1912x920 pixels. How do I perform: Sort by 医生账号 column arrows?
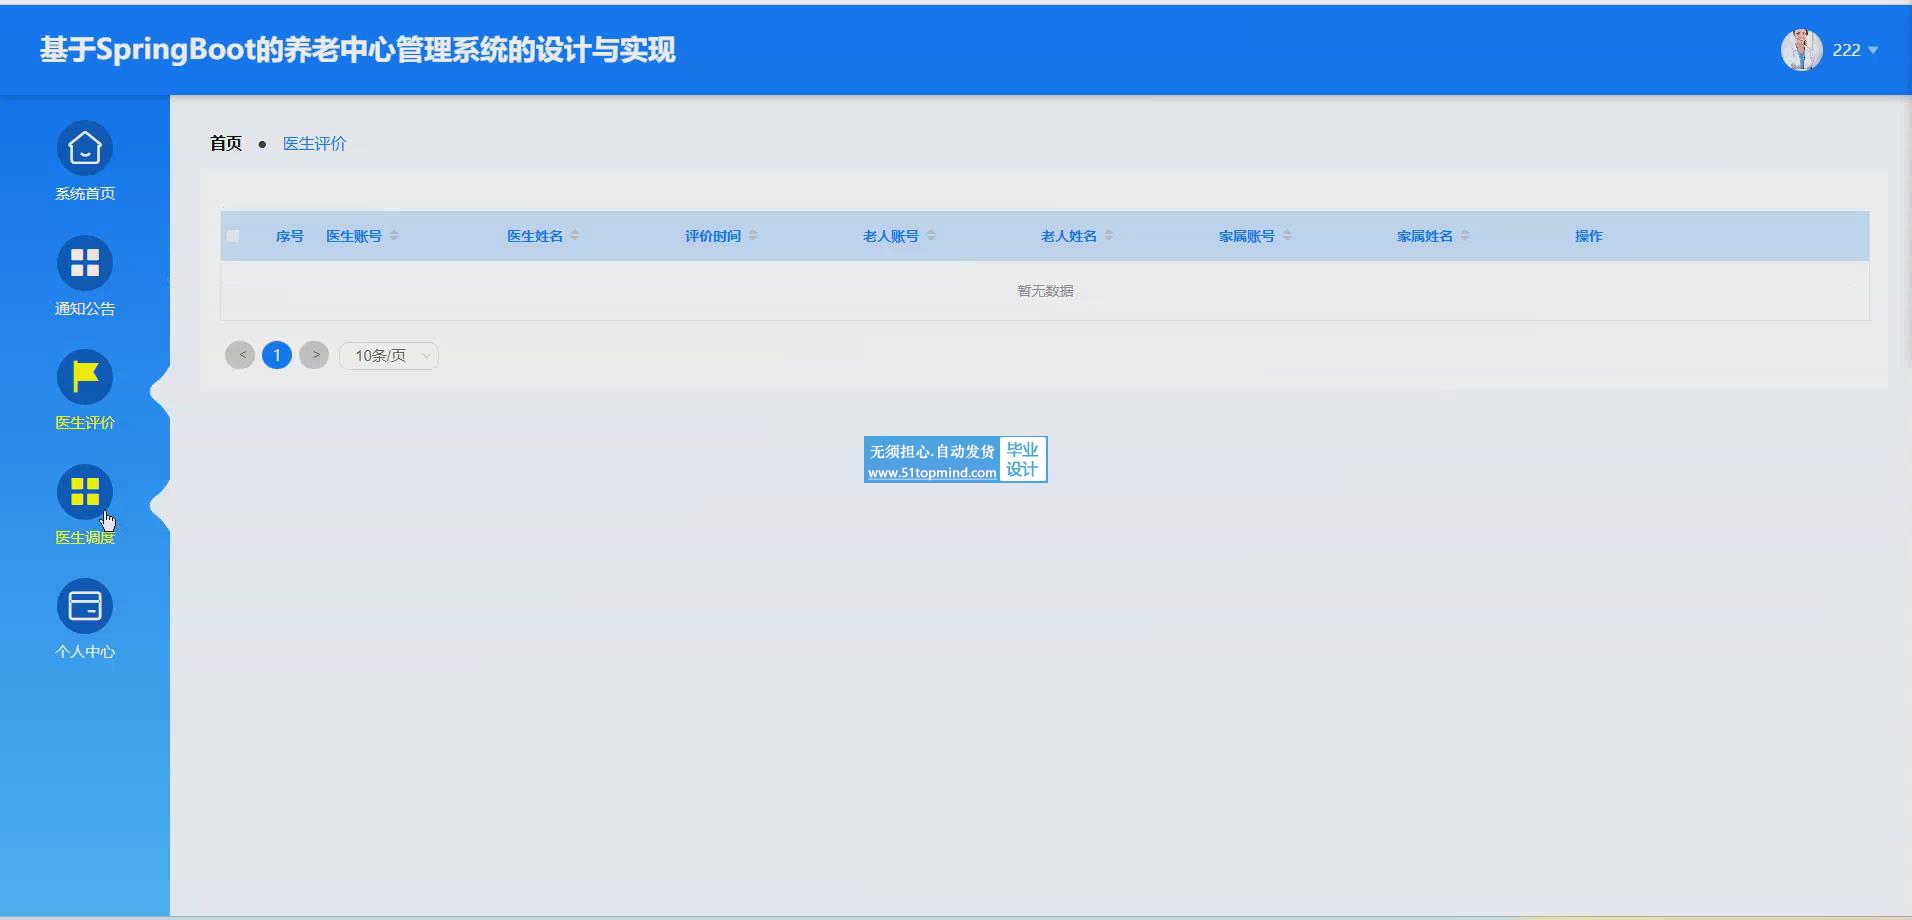pyautogui.click(x=394, y=236)
